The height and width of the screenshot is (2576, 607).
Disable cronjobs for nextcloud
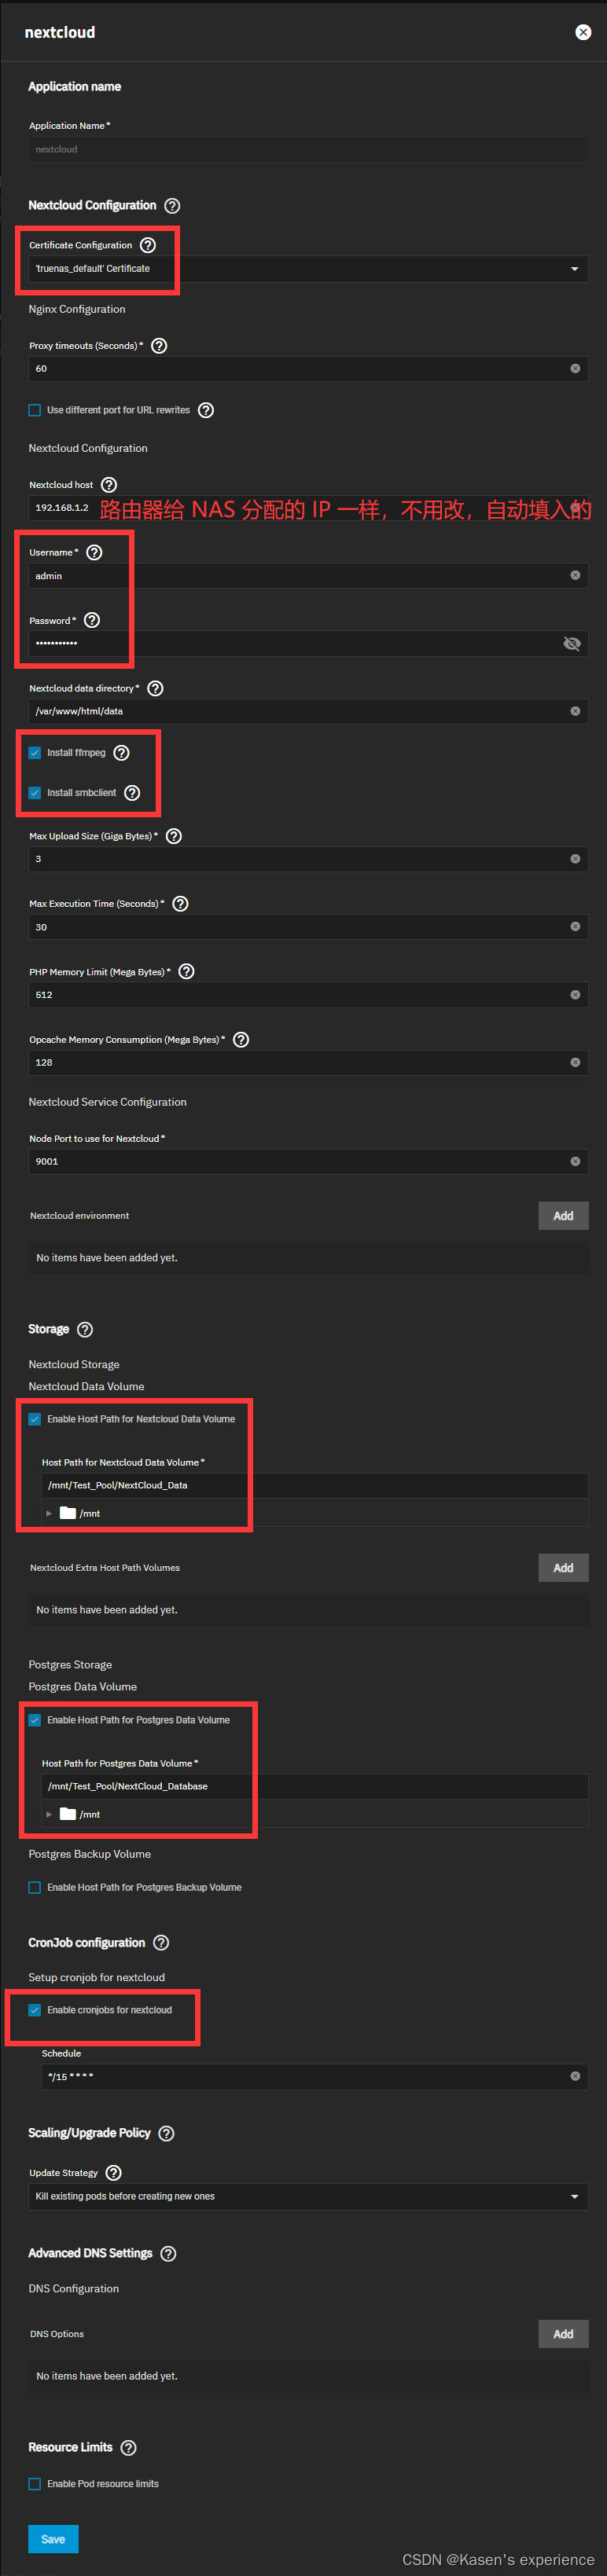click(35, 2010)
